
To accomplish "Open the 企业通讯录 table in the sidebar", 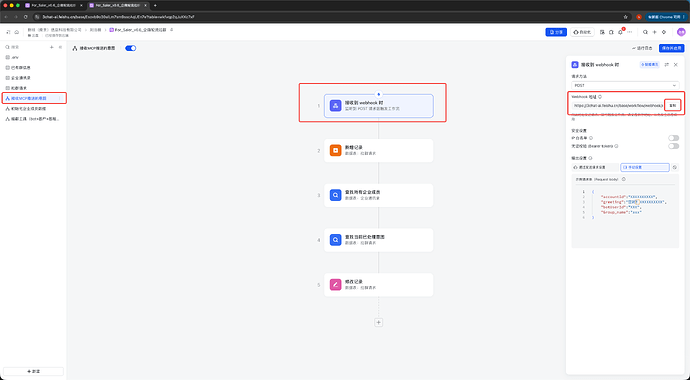I will 33,78.
